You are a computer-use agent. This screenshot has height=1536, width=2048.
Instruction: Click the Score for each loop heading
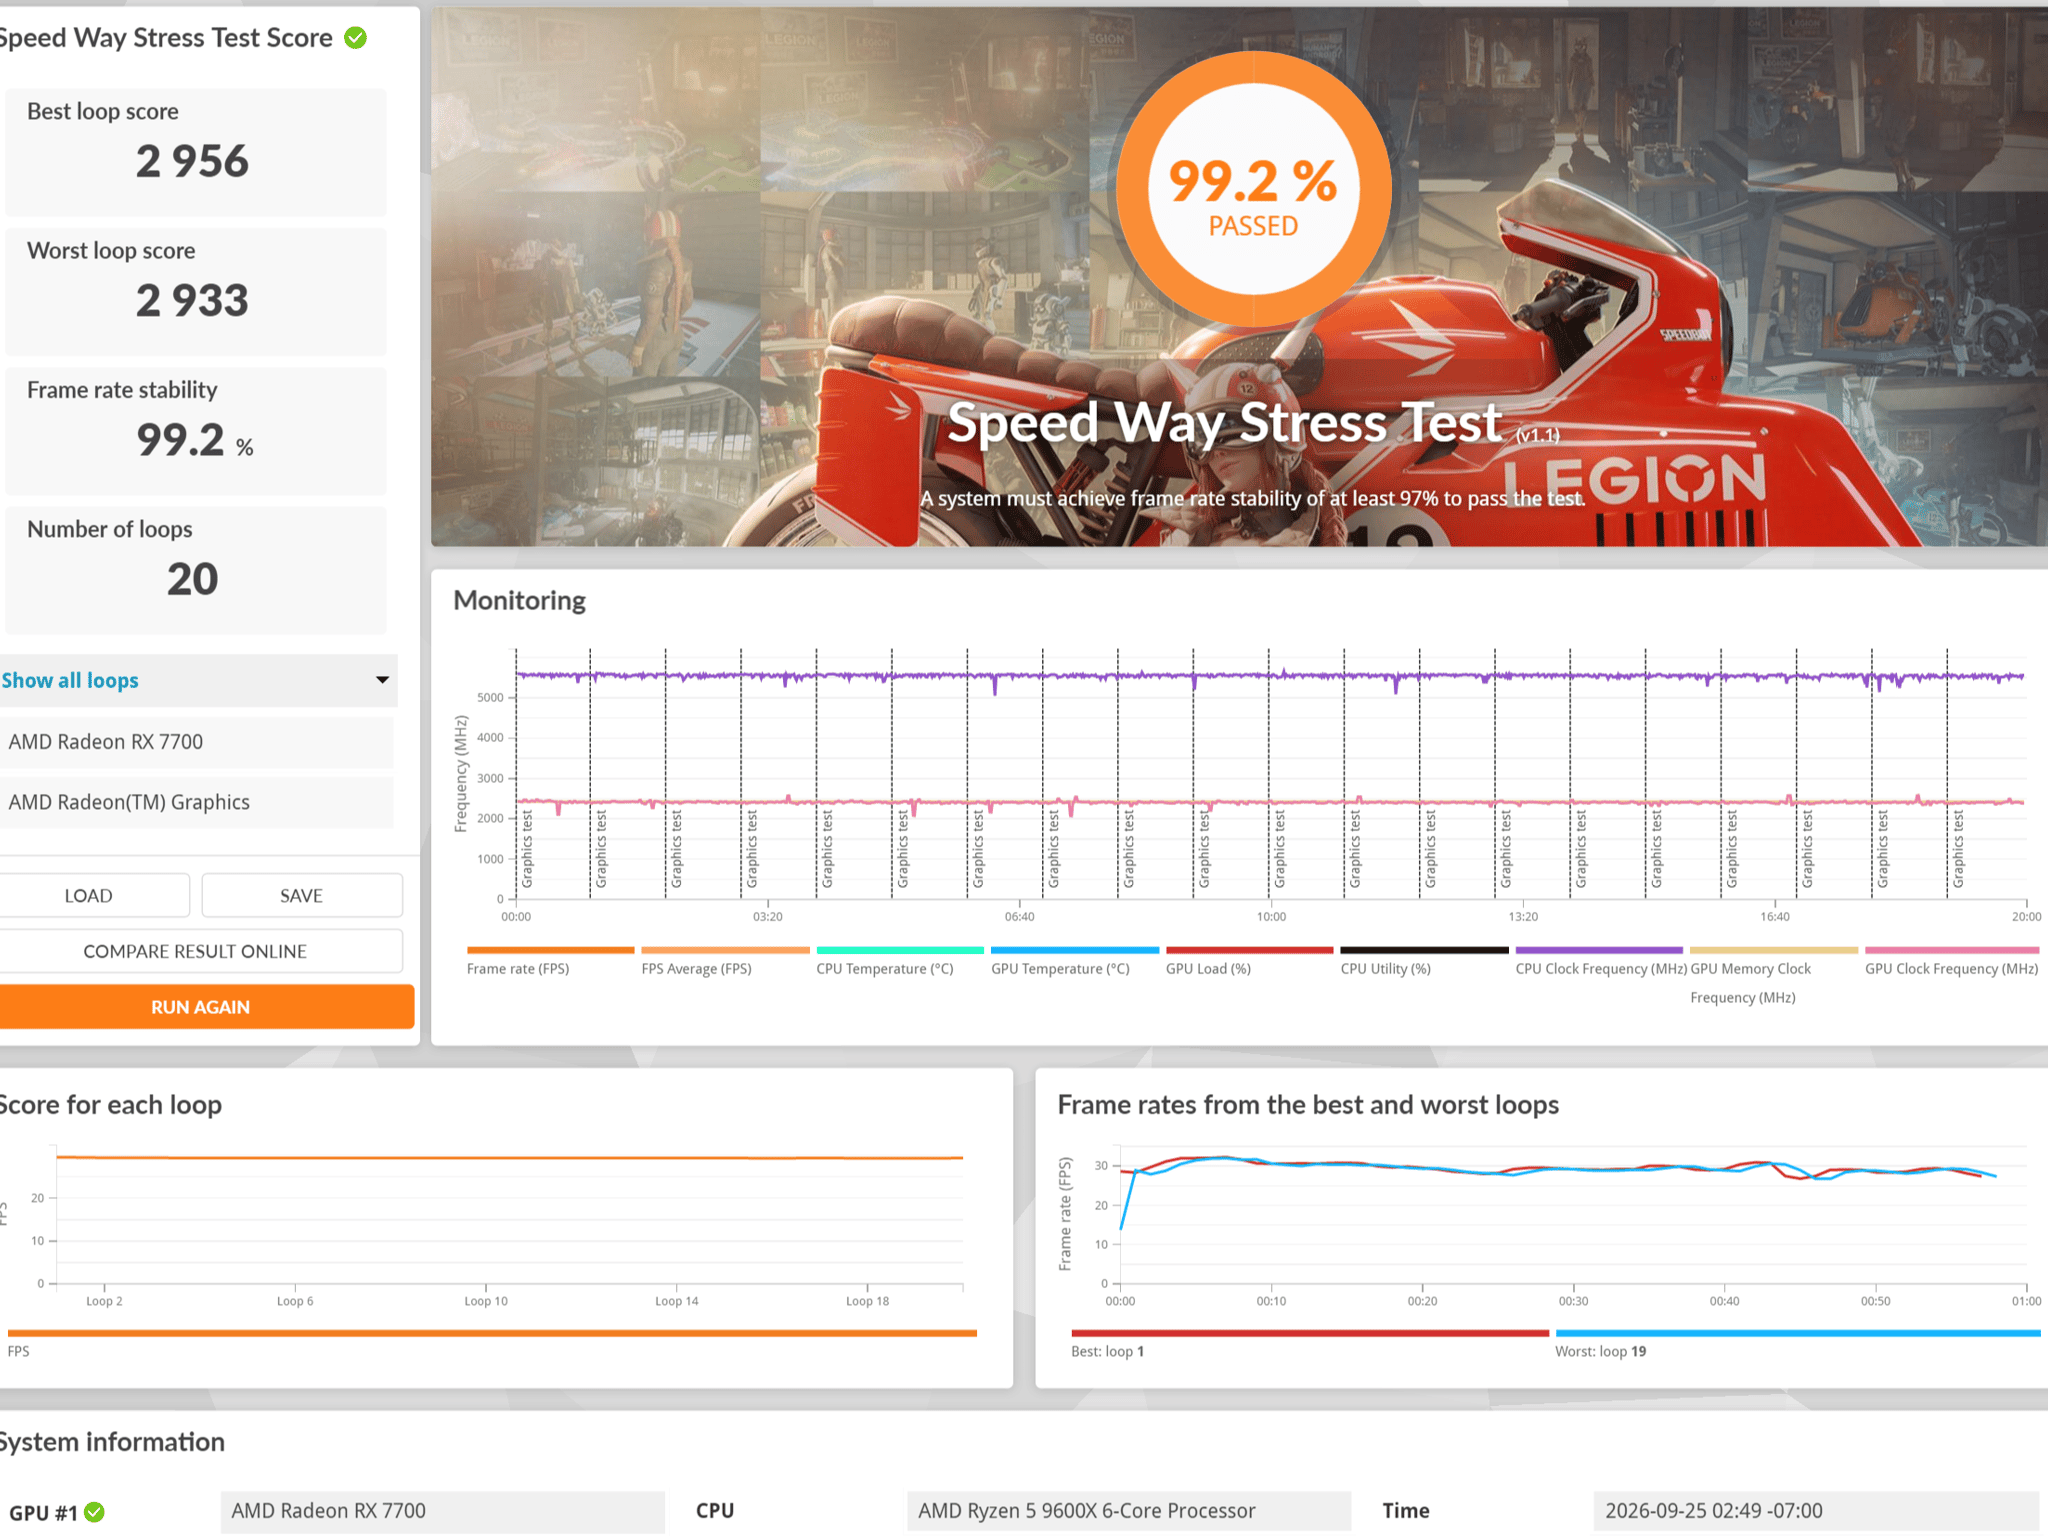tap(110, 1105)
